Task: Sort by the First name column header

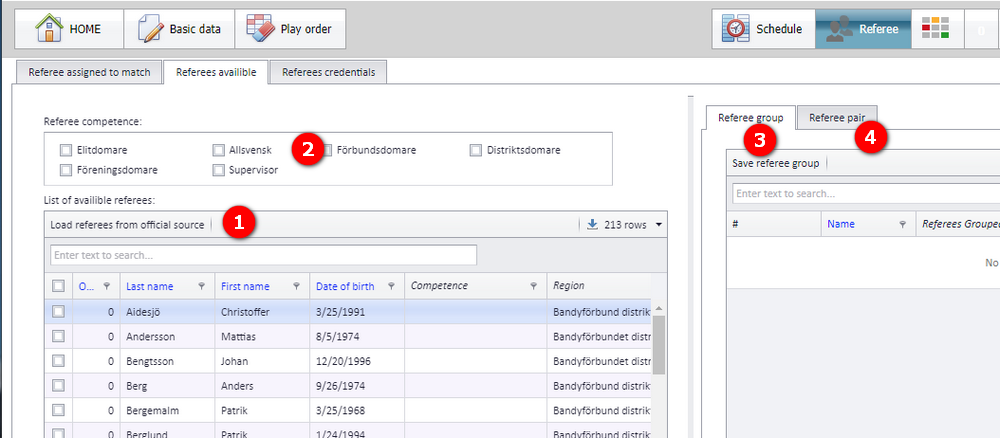Action: [x=245, y=286]
